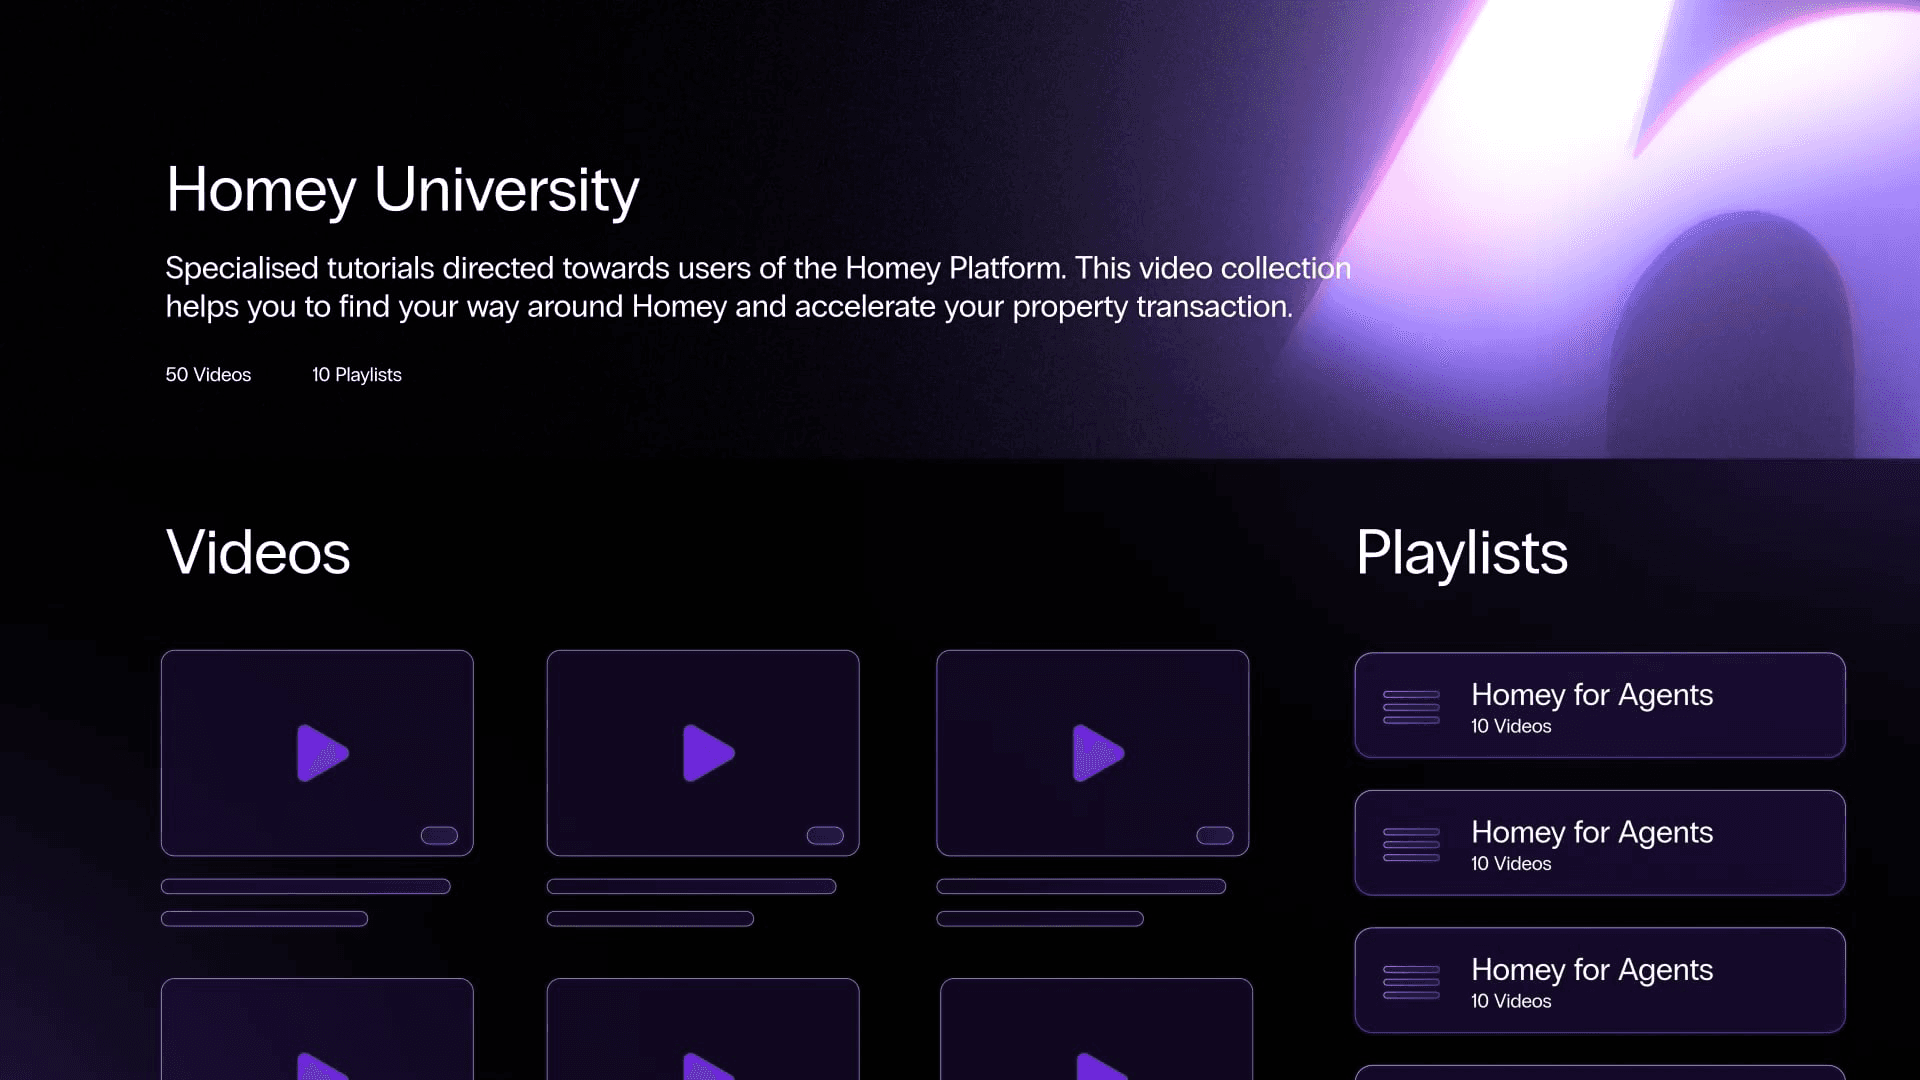
Task: Click title placeholder under first video
Action: tap(305, 886)
